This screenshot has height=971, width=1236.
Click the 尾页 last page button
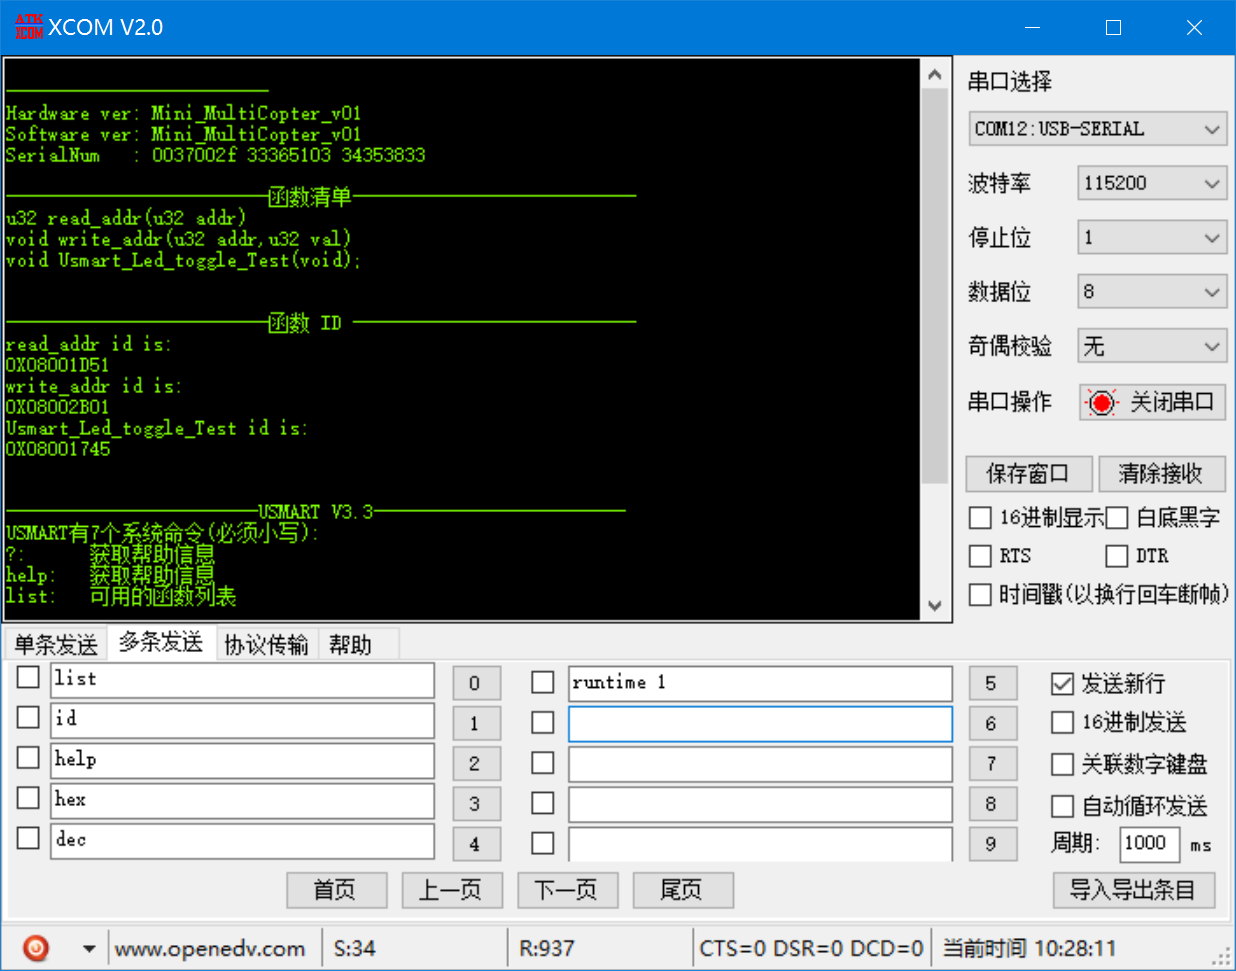(683, 890)
